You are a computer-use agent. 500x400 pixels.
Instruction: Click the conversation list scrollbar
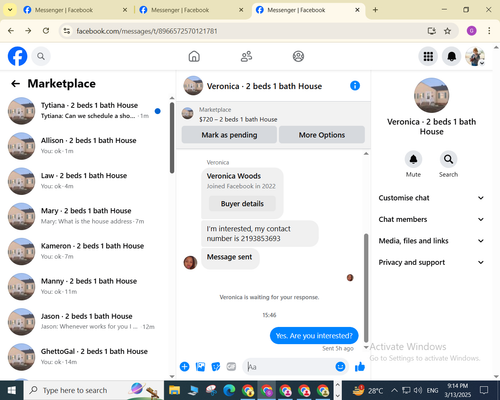click(x=172, y=138)
